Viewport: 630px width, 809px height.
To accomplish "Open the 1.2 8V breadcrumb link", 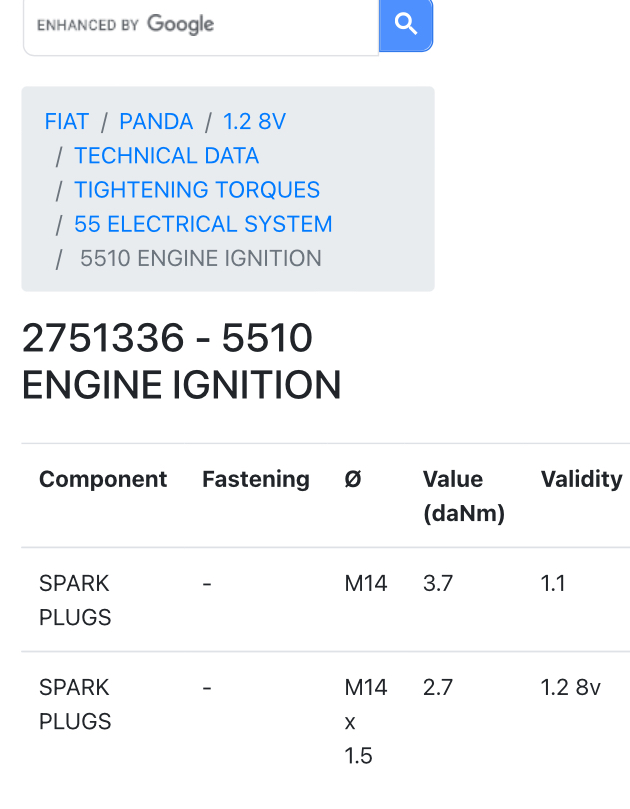I will [254, 122].
